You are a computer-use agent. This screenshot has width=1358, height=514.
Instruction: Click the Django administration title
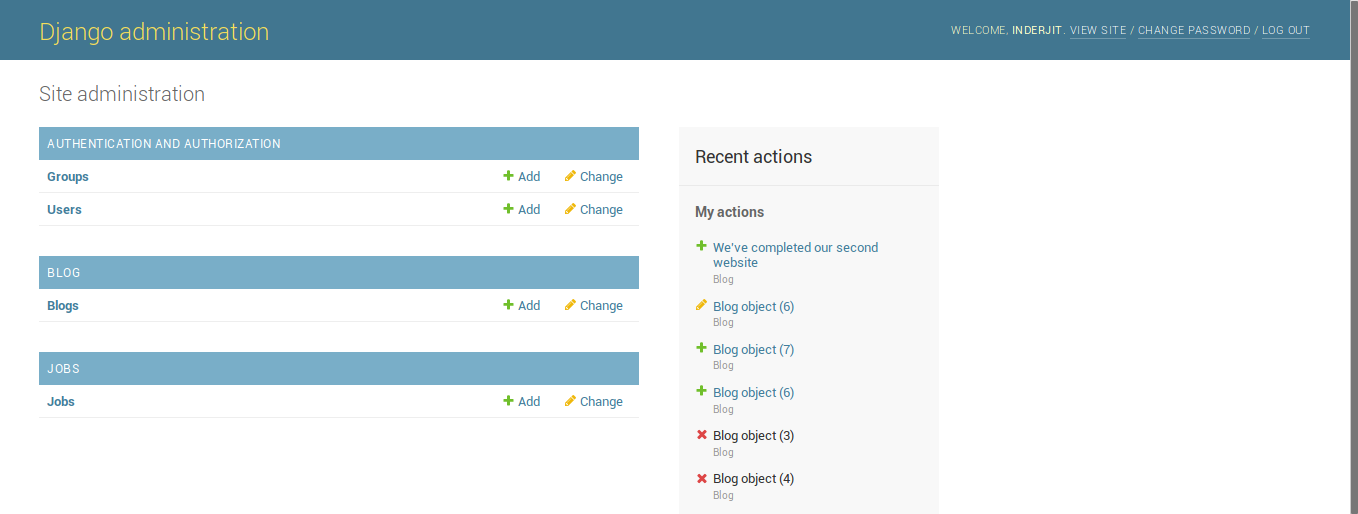click(x=154, y=32)
